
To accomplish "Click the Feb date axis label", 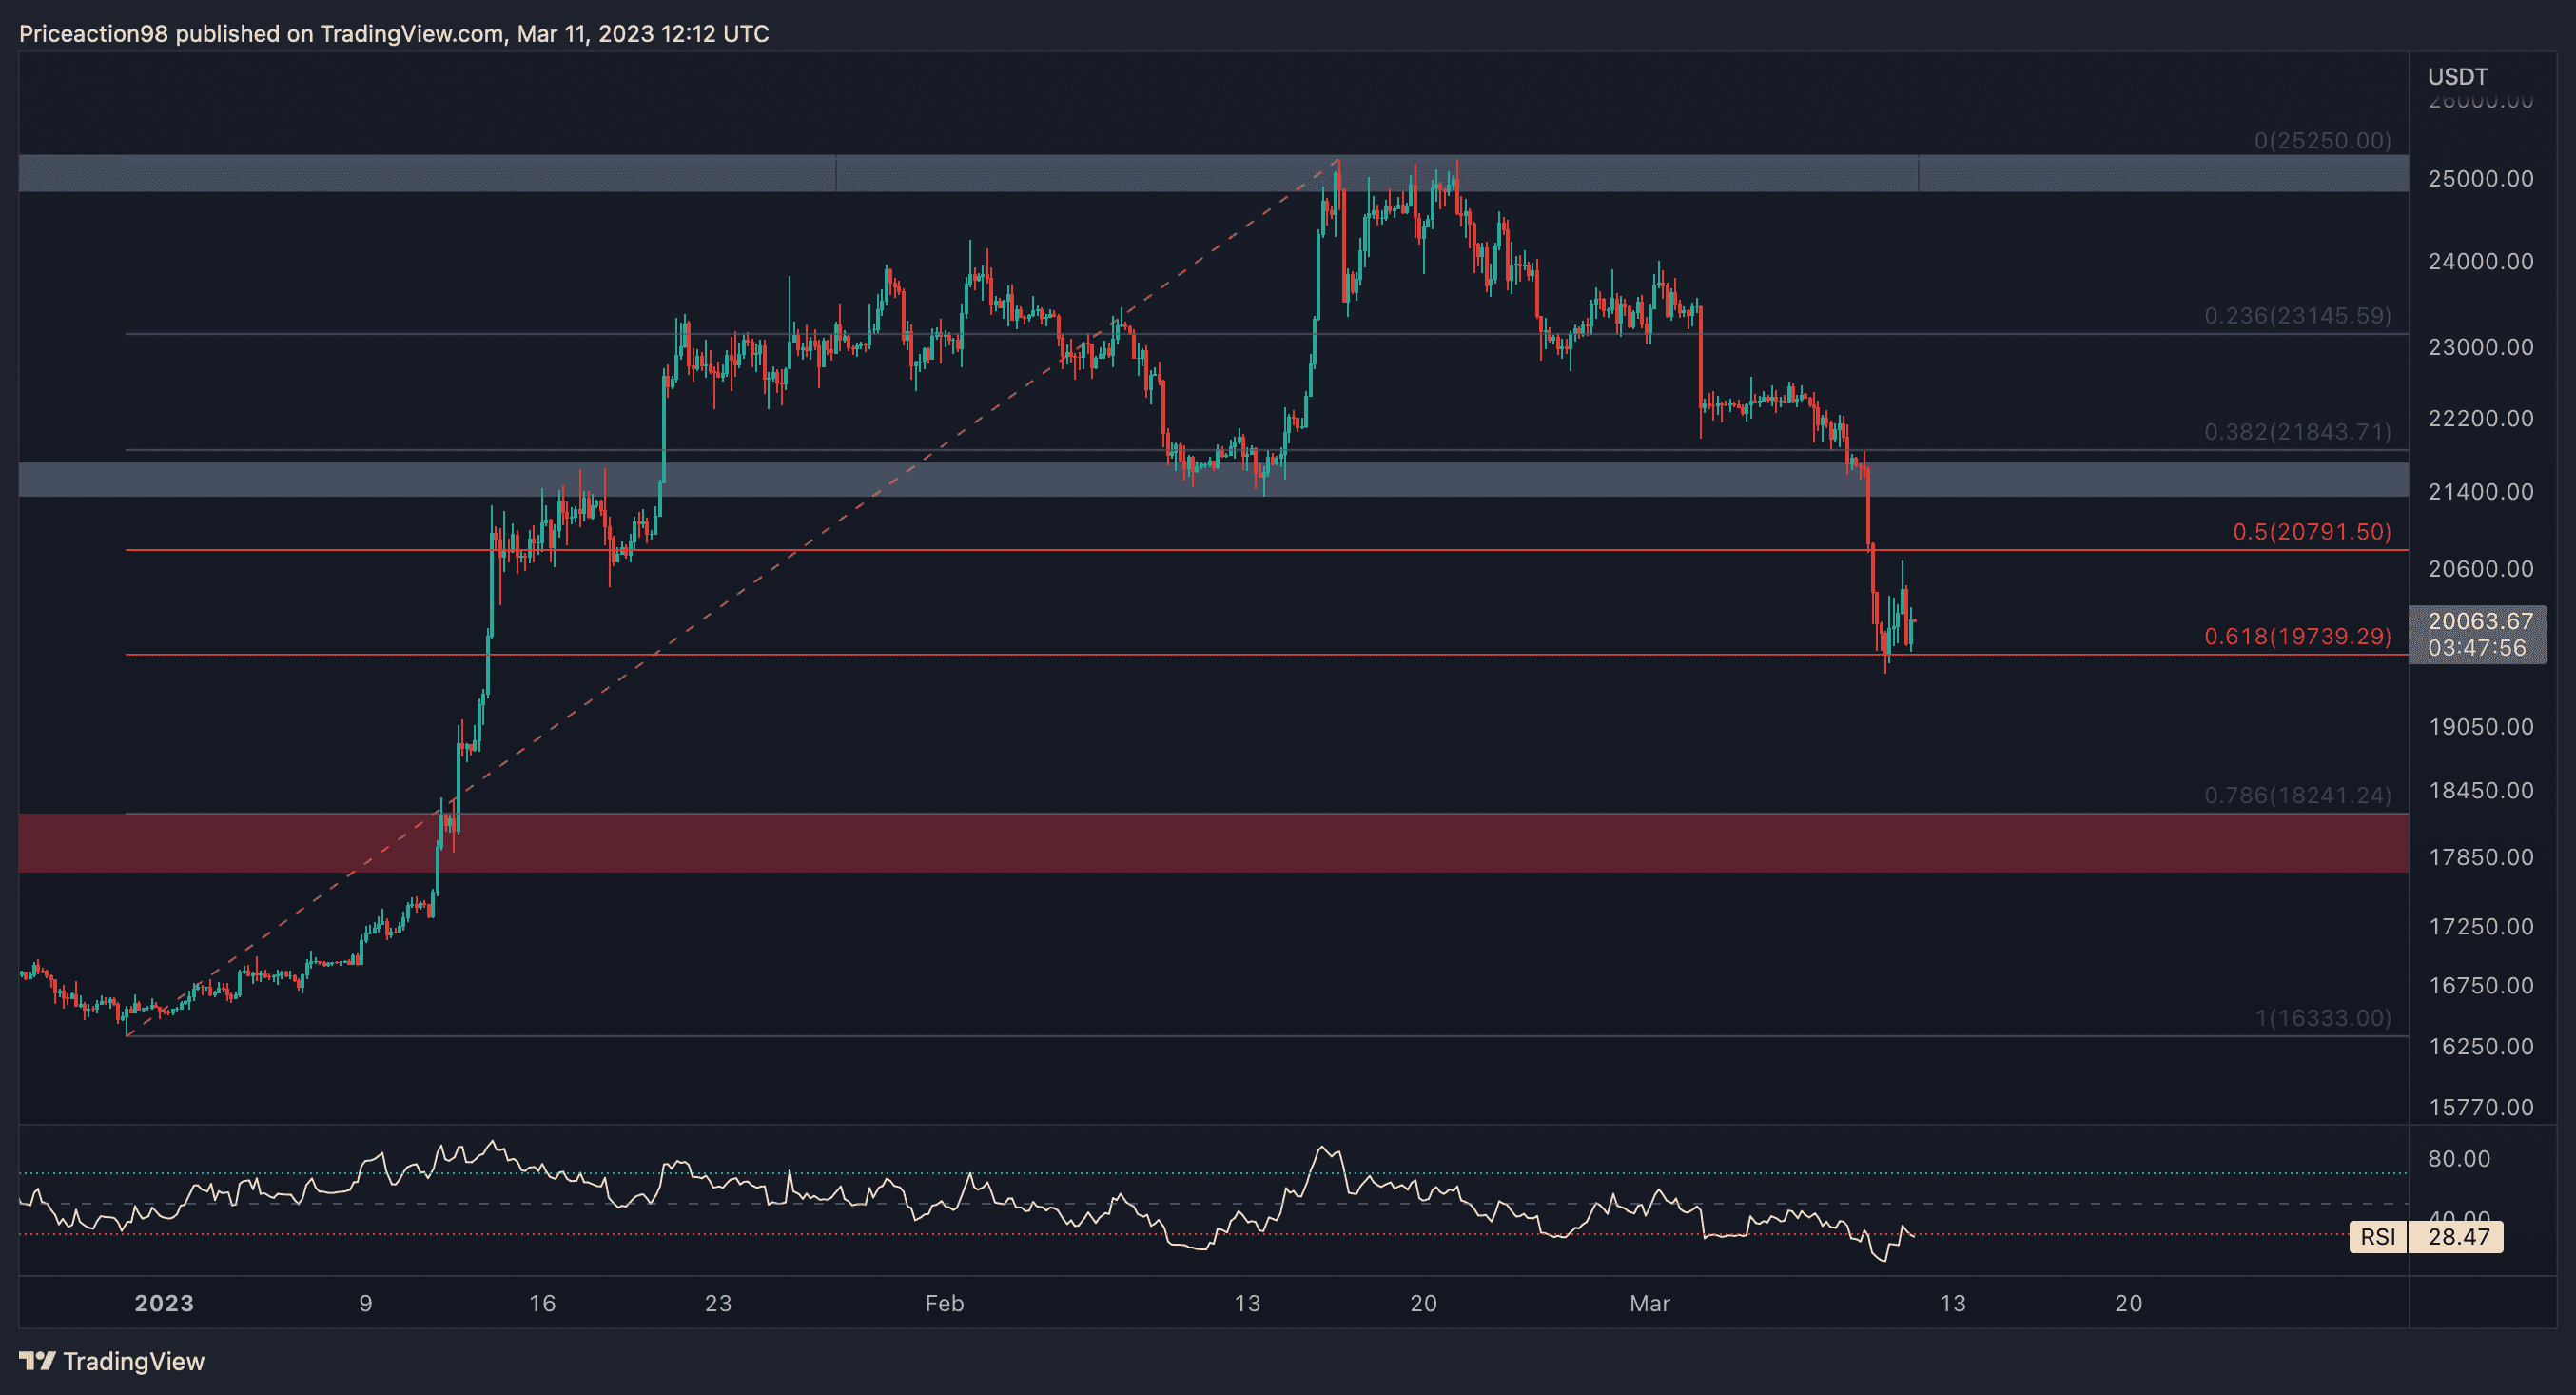I will tap(944, 1303).
